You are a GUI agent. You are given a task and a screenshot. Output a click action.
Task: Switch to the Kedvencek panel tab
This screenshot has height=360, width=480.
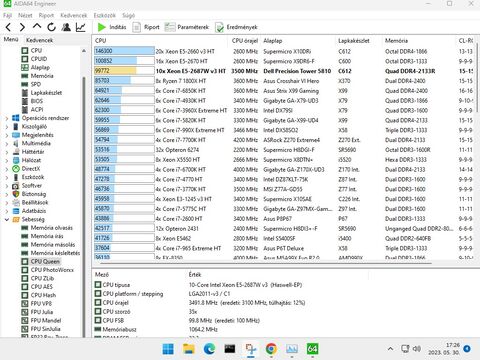tap(39, 40)
